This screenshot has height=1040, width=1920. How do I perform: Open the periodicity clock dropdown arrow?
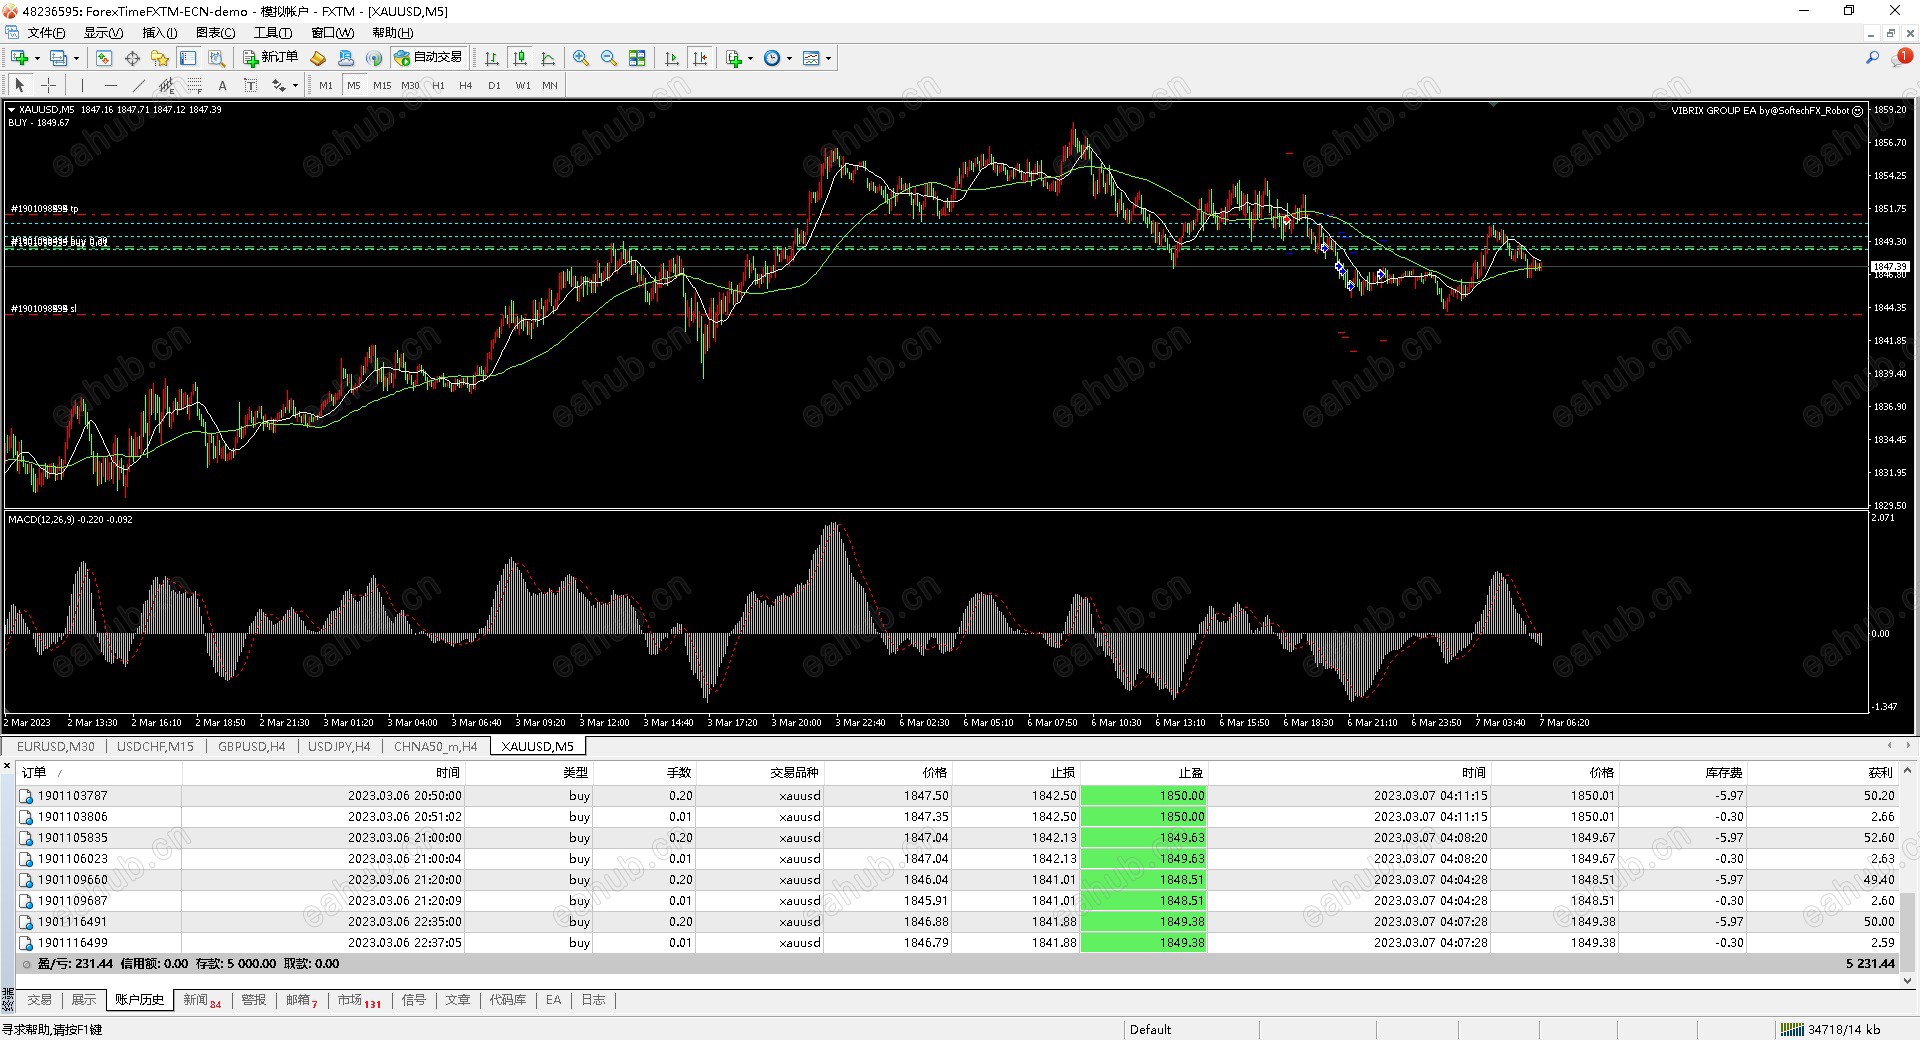[x=789, y=58]
